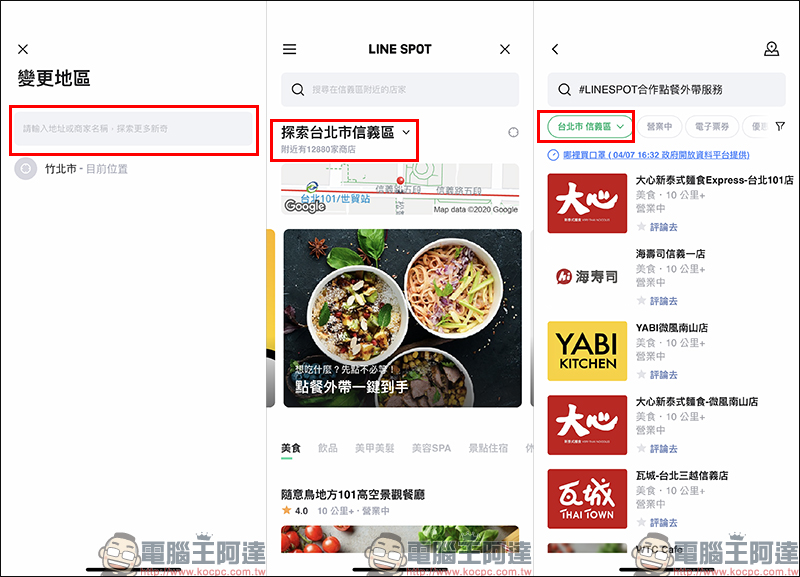Switch to the 美甲美髮 category tab
Image resolution: width=800 pixels, height=577 pixels.
(374, 448)
